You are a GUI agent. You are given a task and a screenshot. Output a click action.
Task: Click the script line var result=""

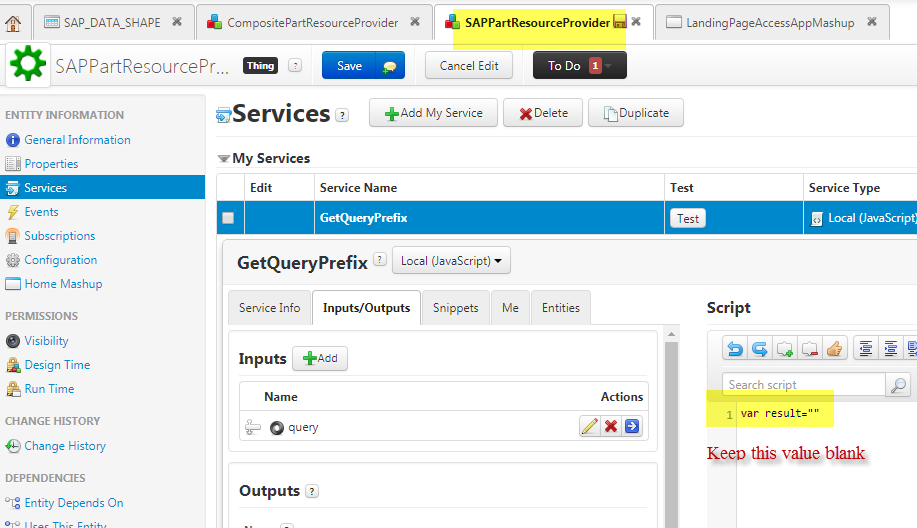pyautogui.click(x=780, y=413)
